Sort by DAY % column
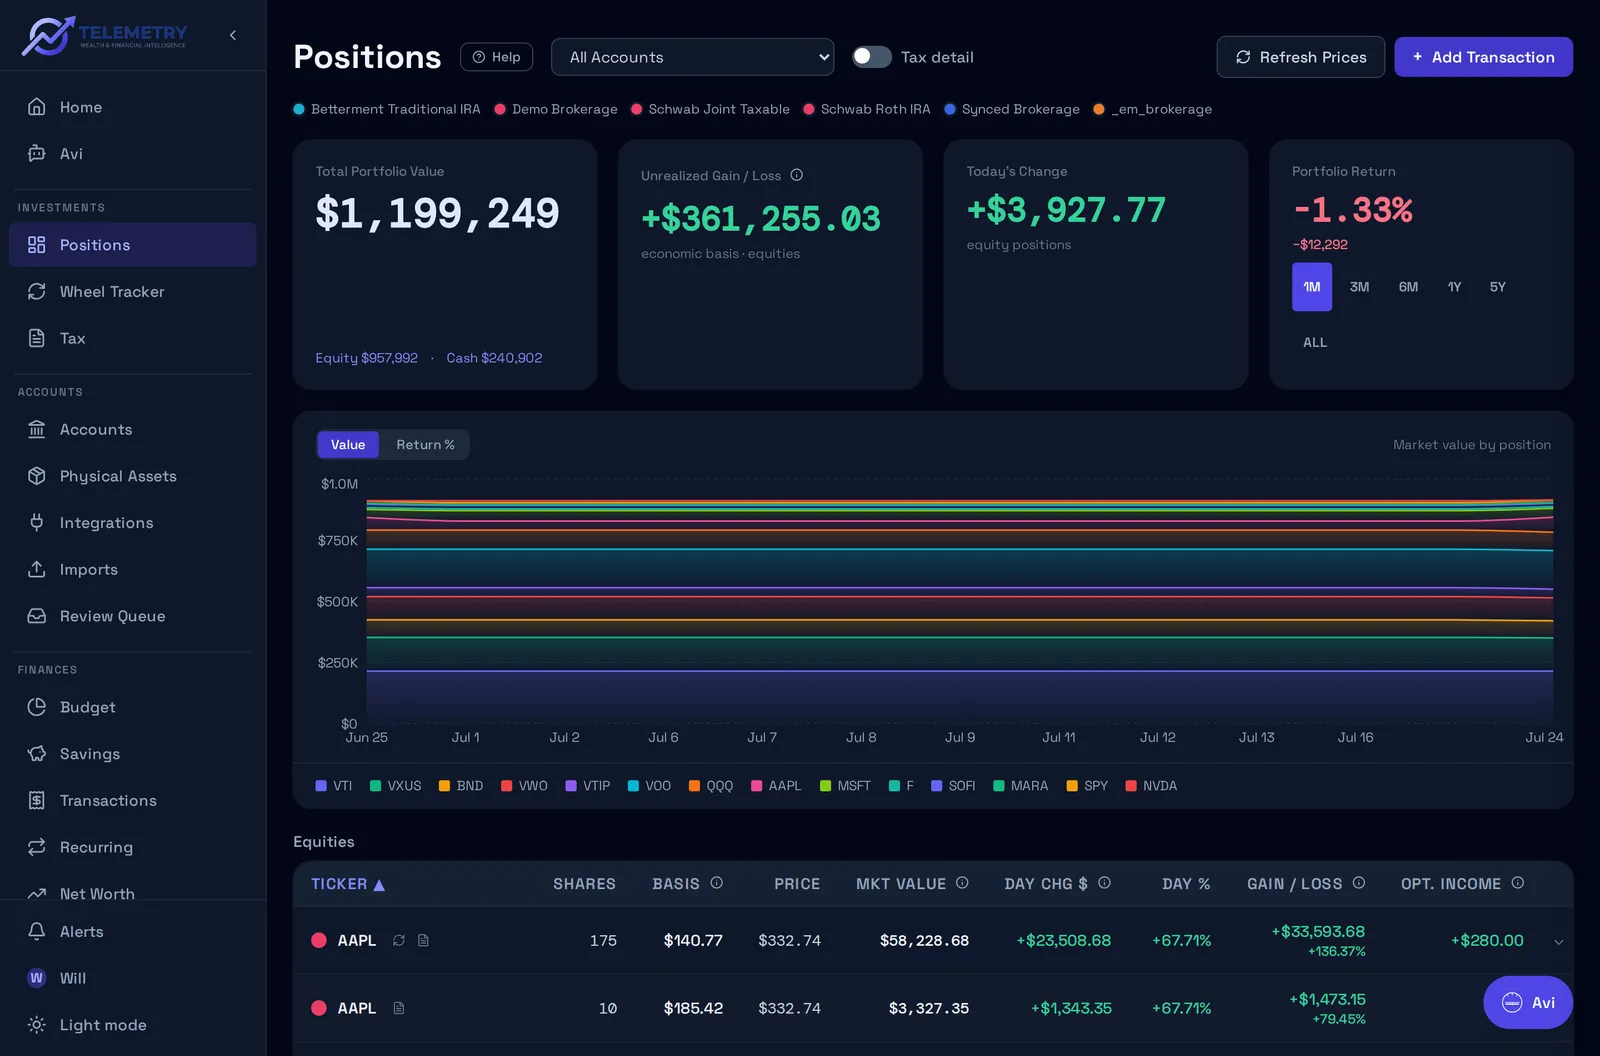 1186,884
